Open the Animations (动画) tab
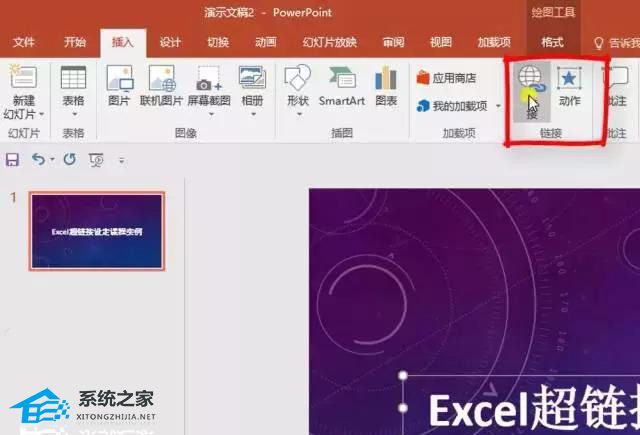This screenshot has width=640, height=435. 266,42
